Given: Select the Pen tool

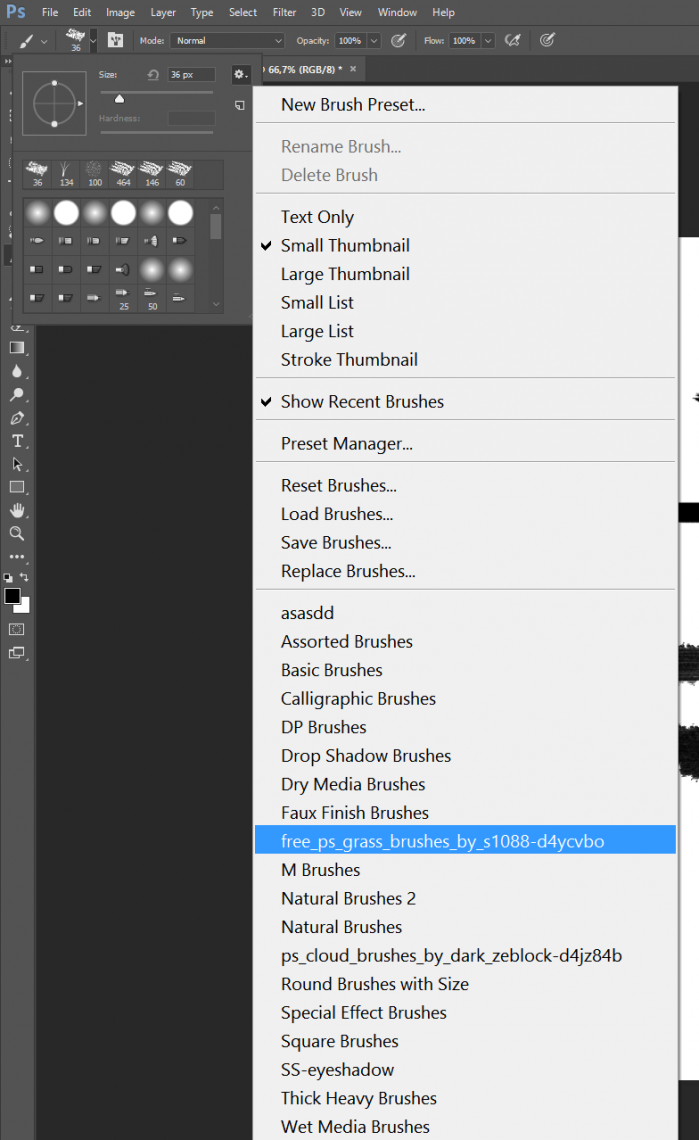Looking at the screenshot, I should (x=17, y=418).
